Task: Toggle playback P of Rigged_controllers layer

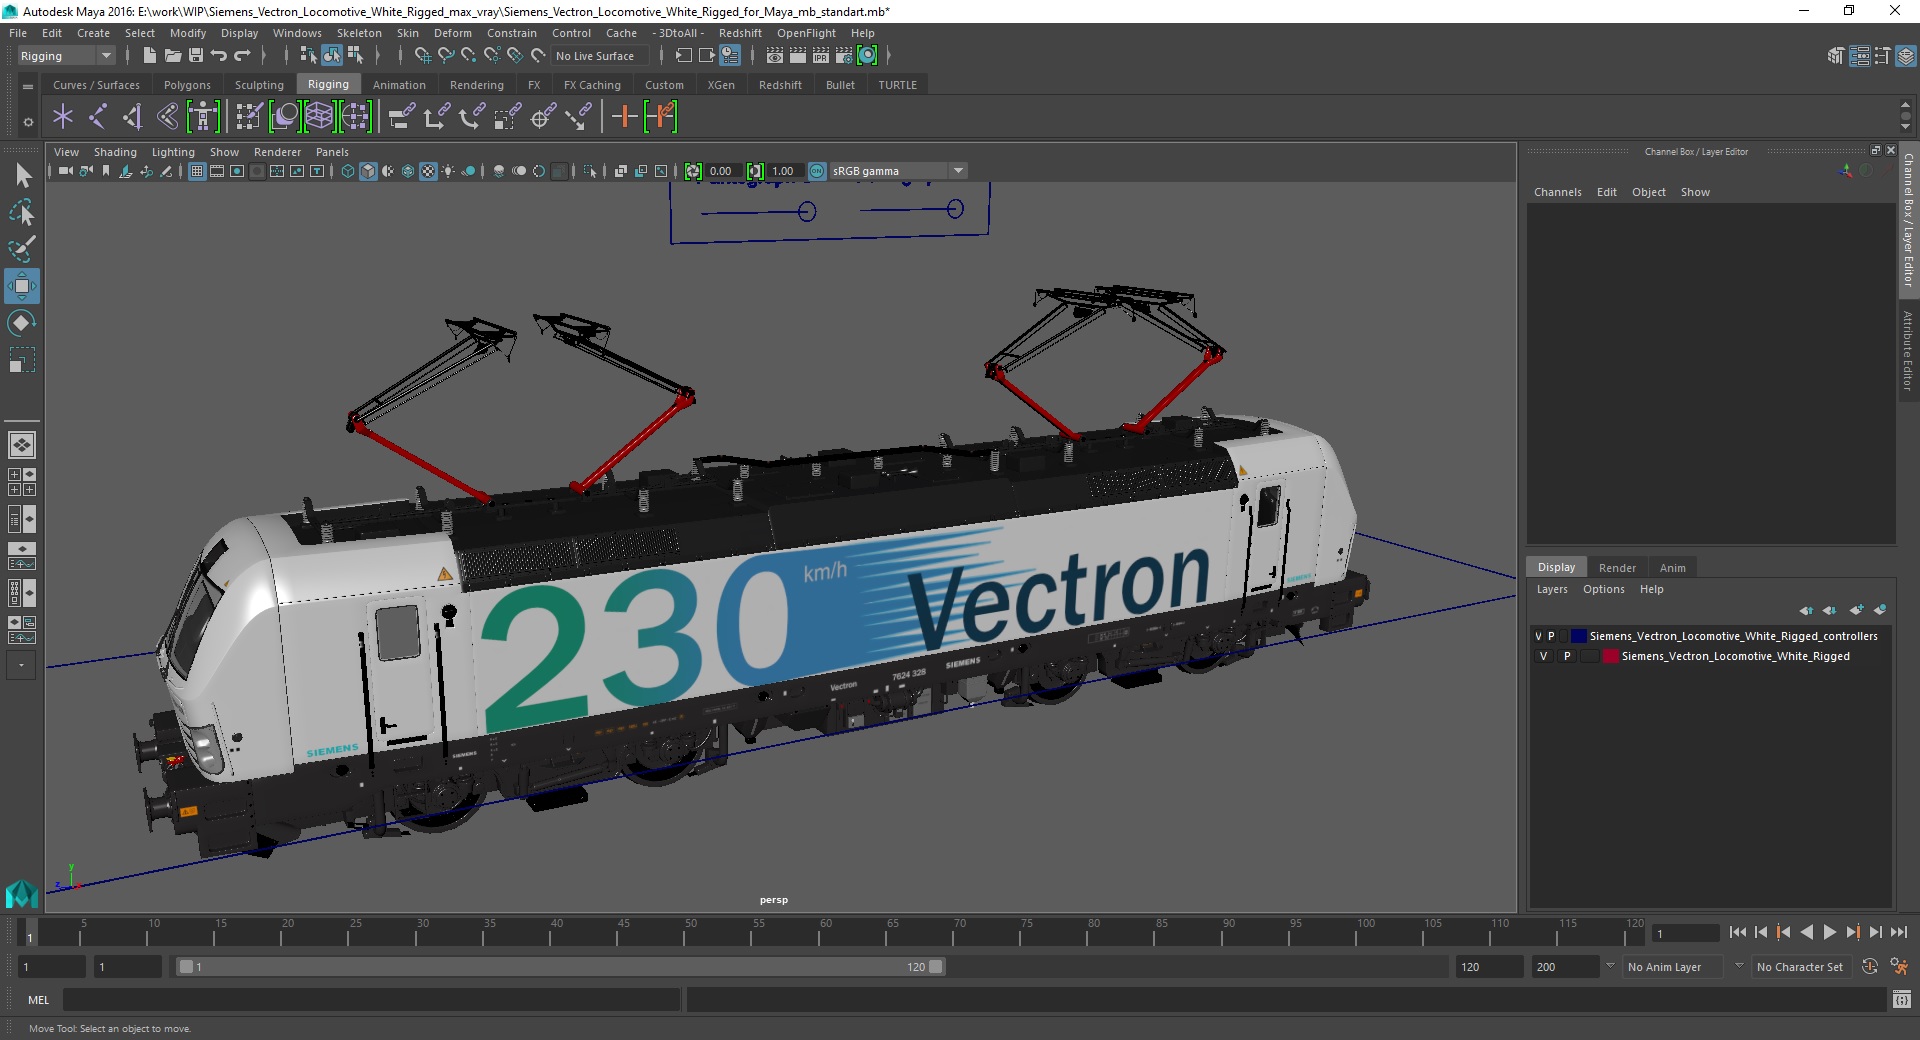Action: coord(1552,636)
